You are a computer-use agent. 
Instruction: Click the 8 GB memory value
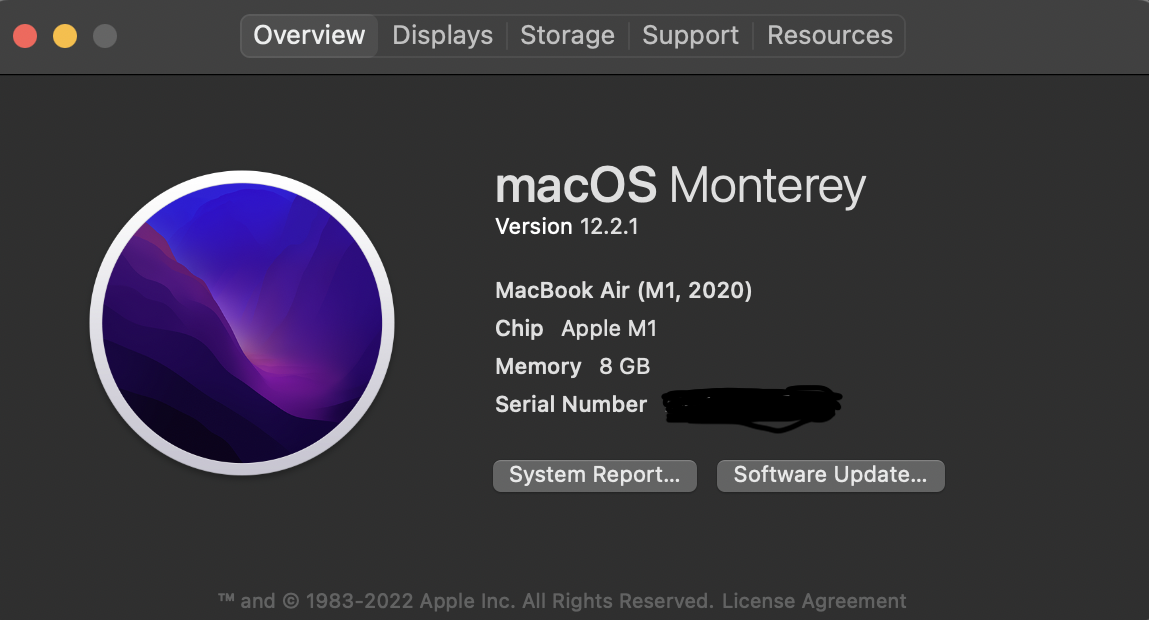tap(624, 367)
